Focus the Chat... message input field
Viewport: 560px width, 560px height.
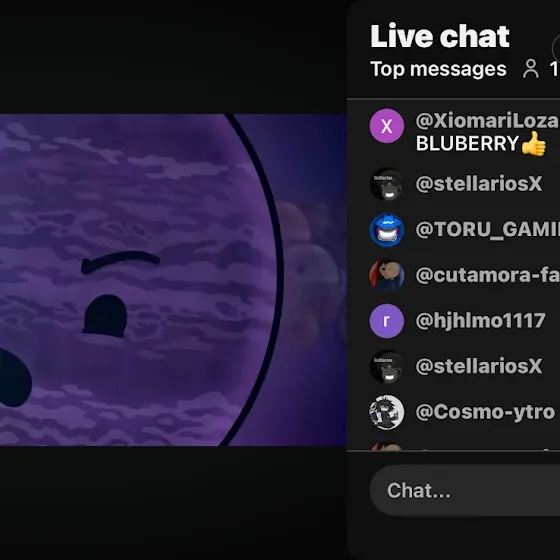[x=465, y=491]
